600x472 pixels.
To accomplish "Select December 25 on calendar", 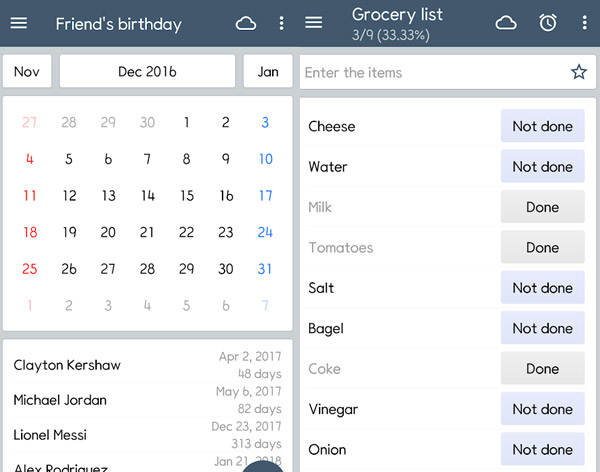I will pyautogui.click(x=30, y=269).
